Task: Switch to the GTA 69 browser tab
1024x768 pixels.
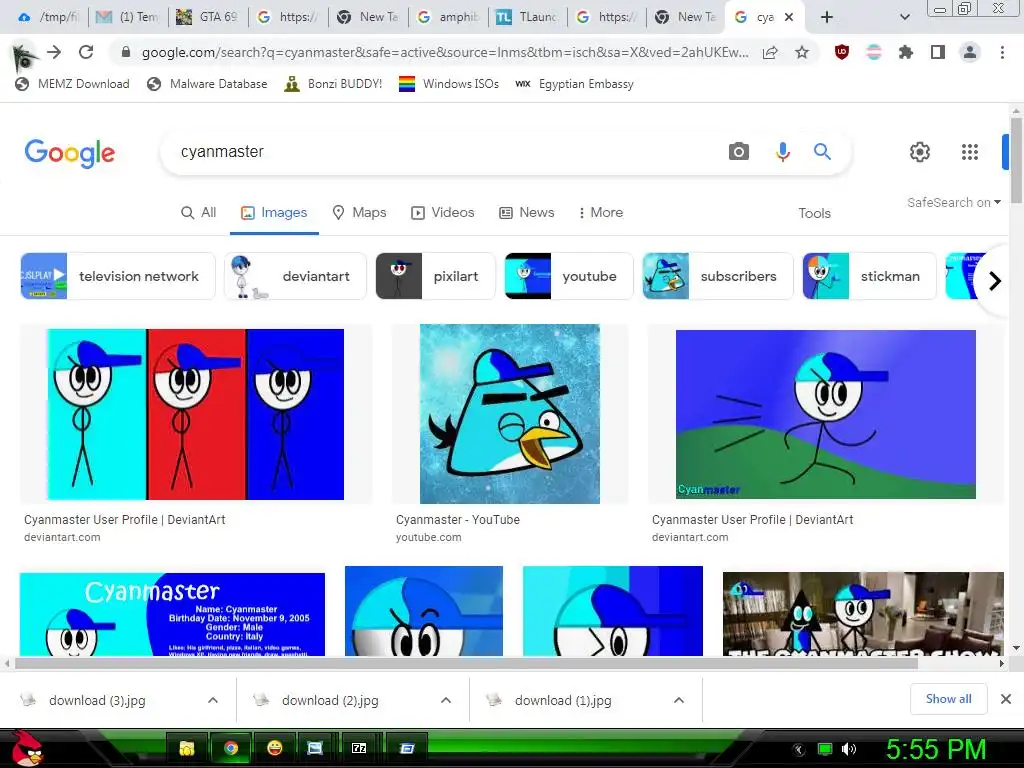Action: 208,17
